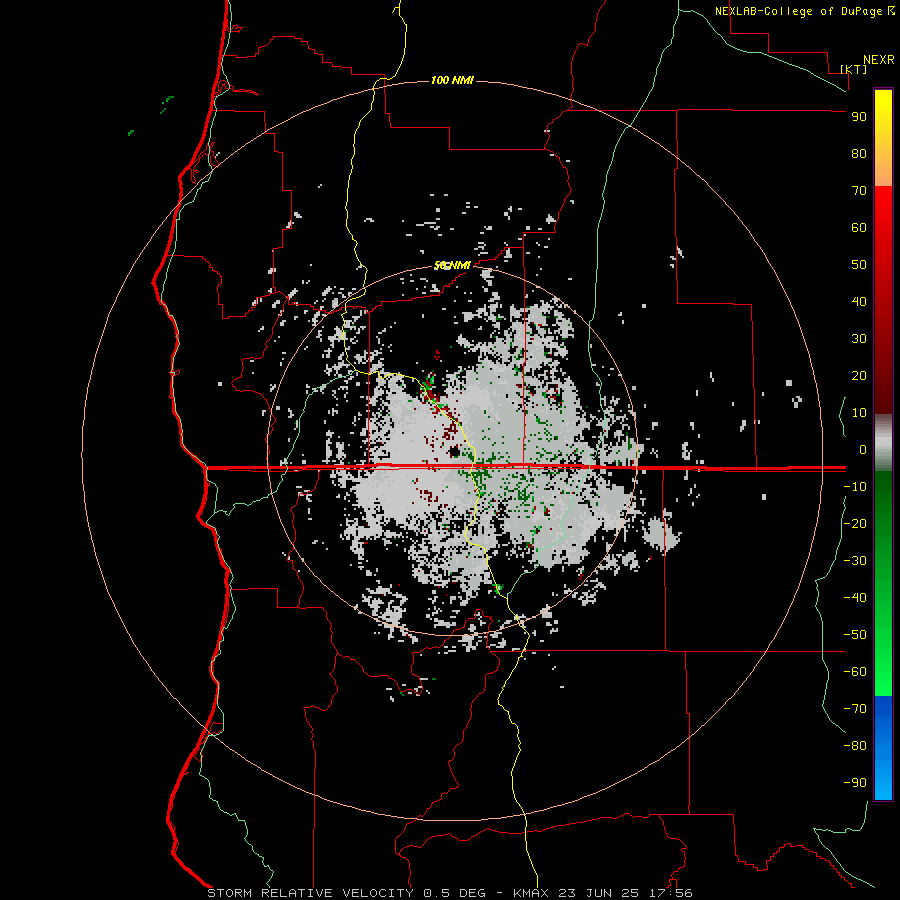Click the -90 value on velocity scale

tap(855, 782)
